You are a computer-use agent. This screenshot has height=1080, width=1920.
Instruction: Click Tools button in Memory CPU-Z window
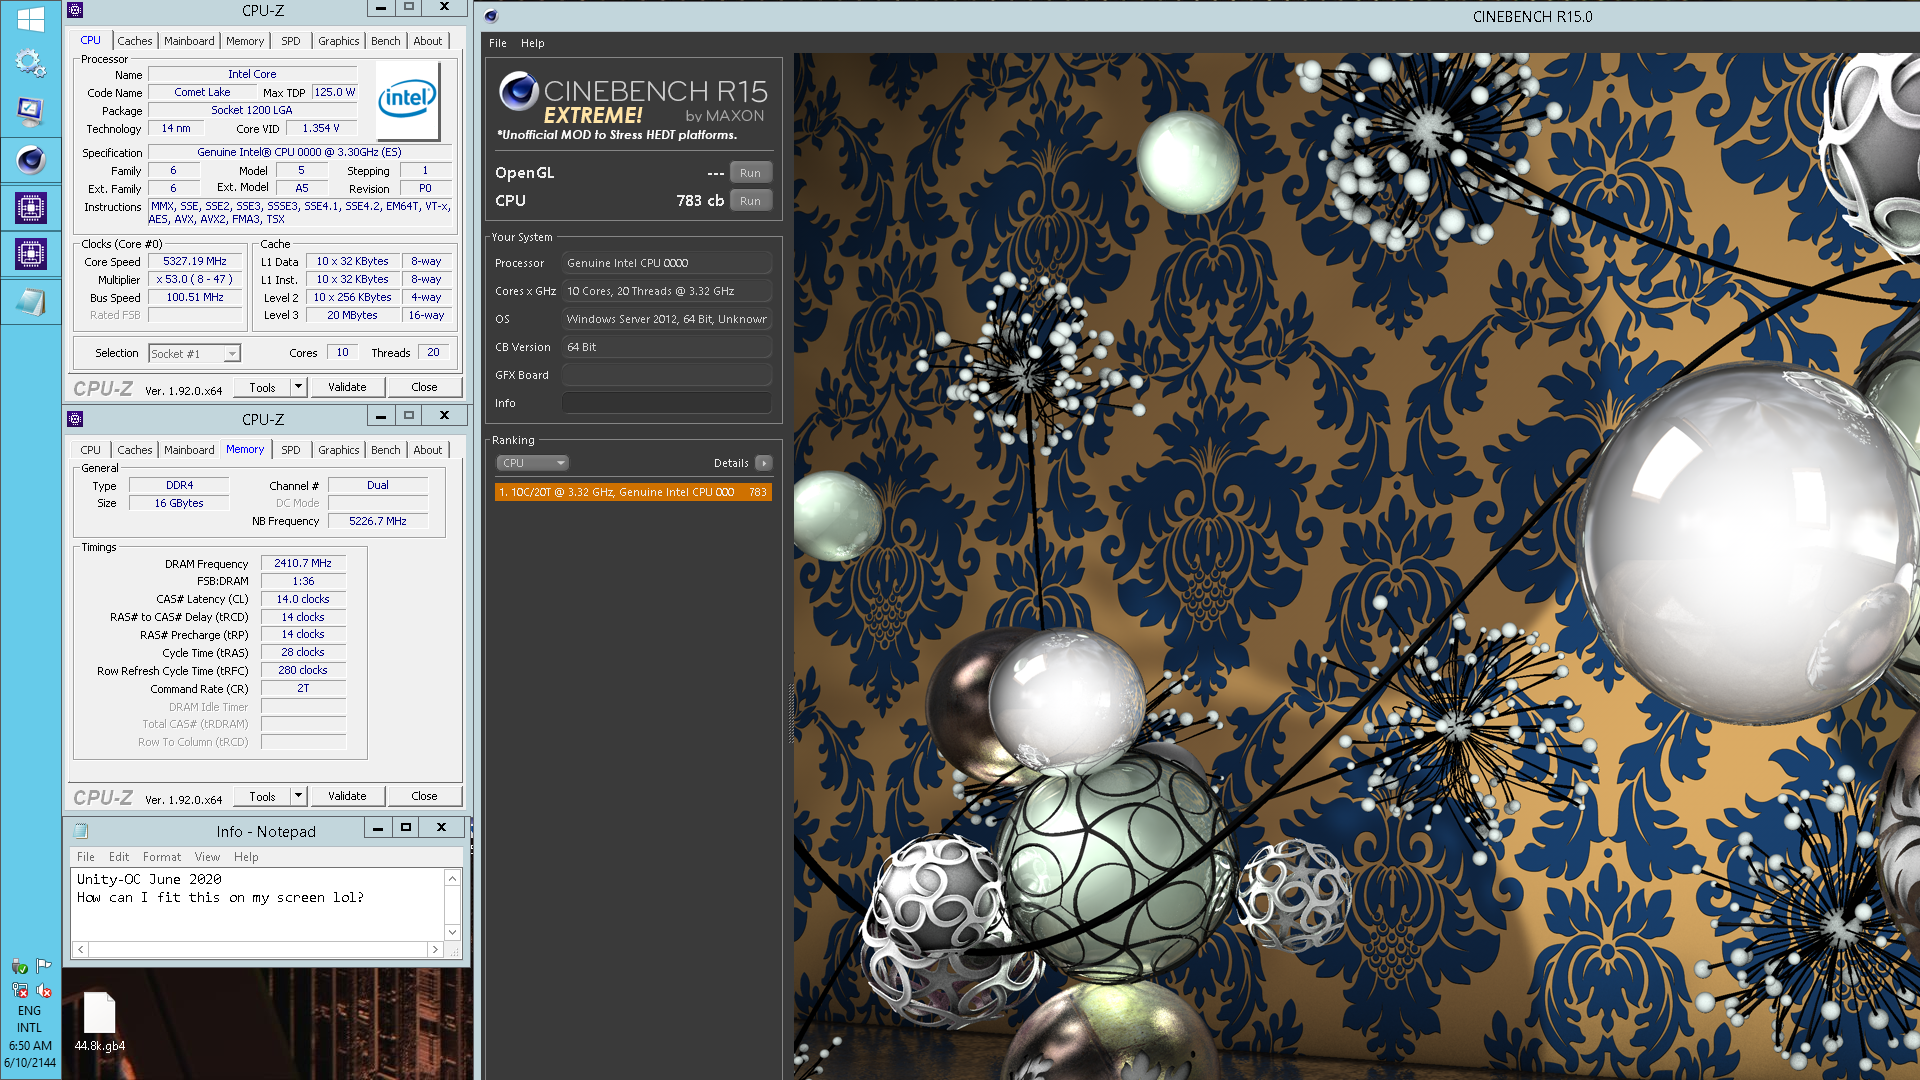[263, 796]
